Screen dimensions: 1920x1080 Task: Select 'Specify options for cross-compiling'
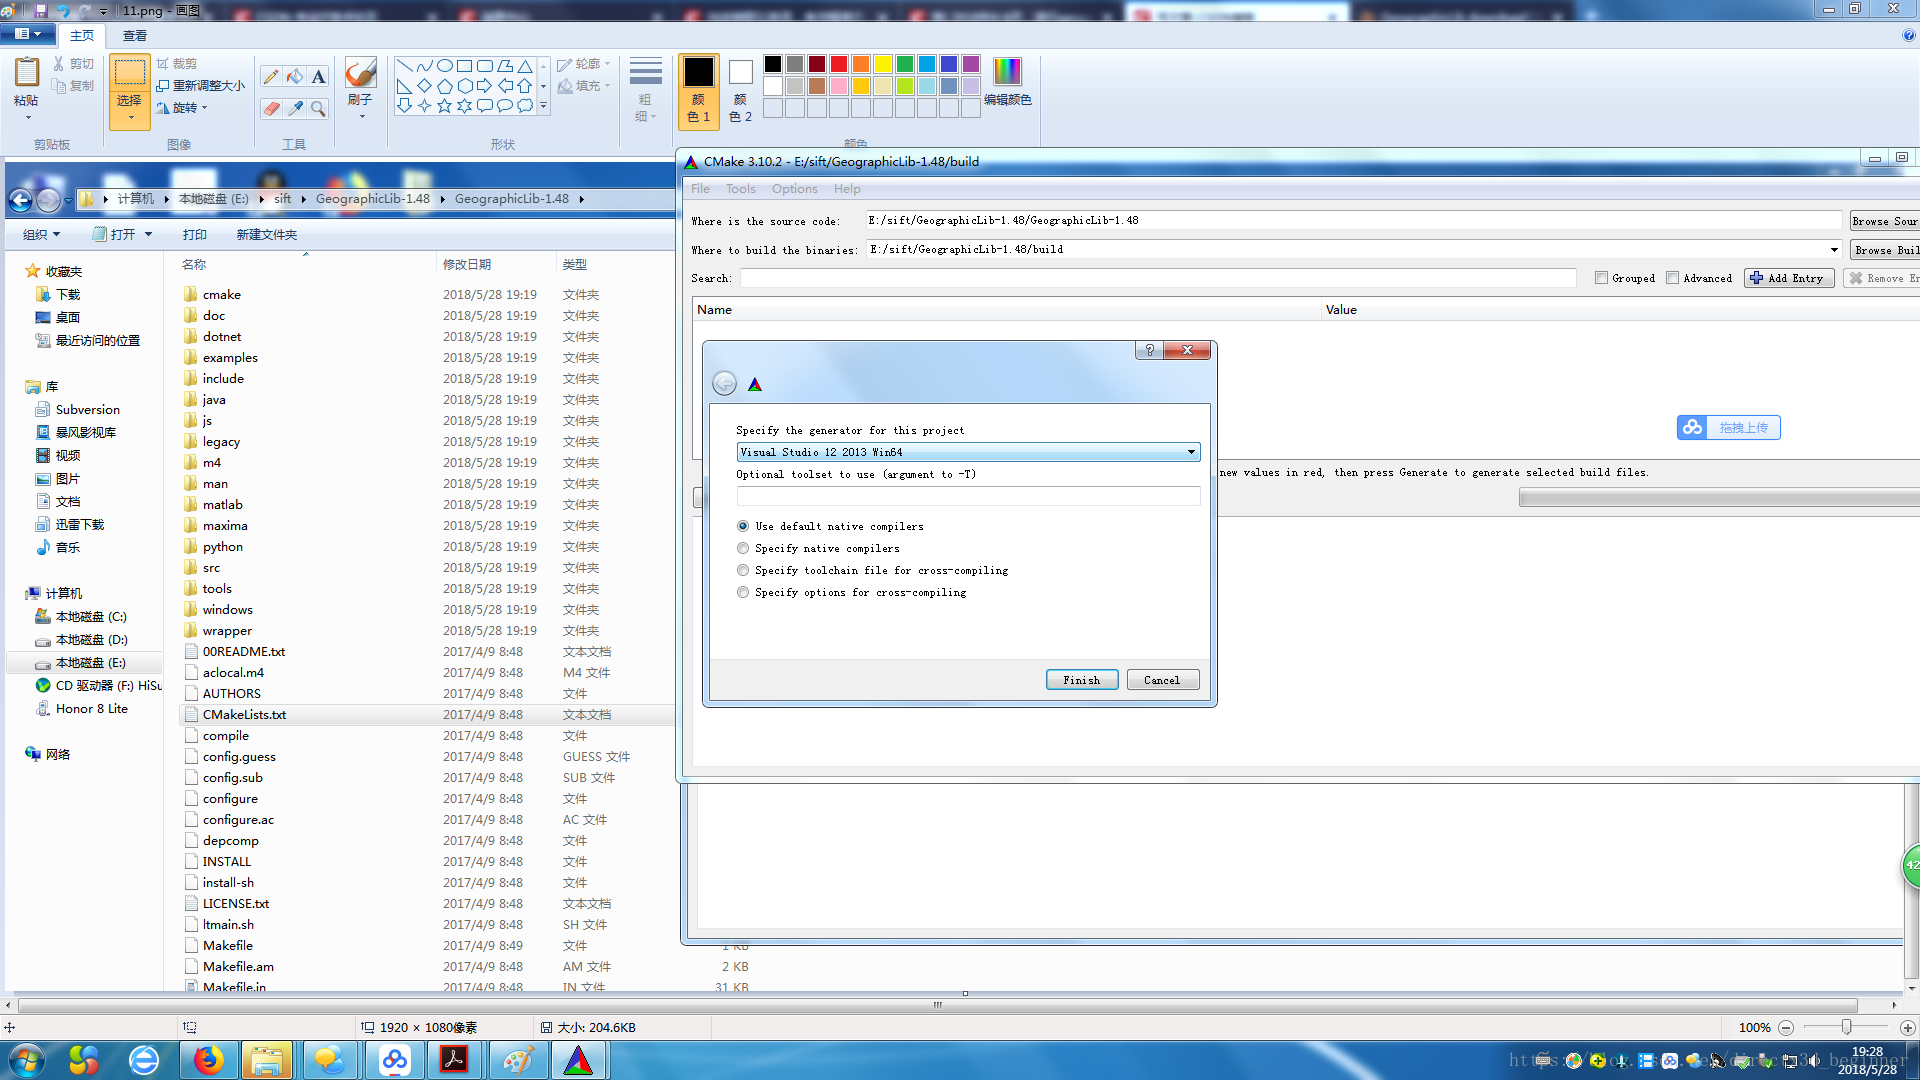tap(743, 592)
